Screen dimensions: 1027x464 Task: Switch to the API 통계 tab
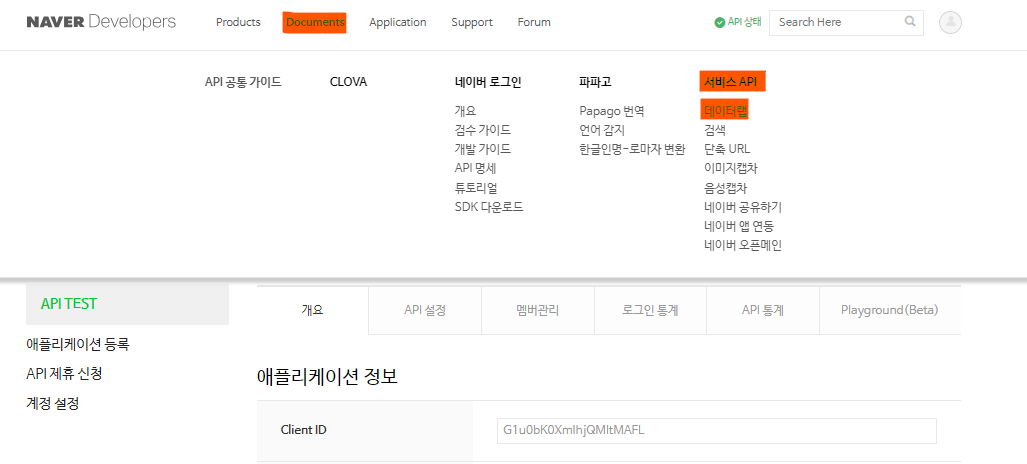[763, 310]
